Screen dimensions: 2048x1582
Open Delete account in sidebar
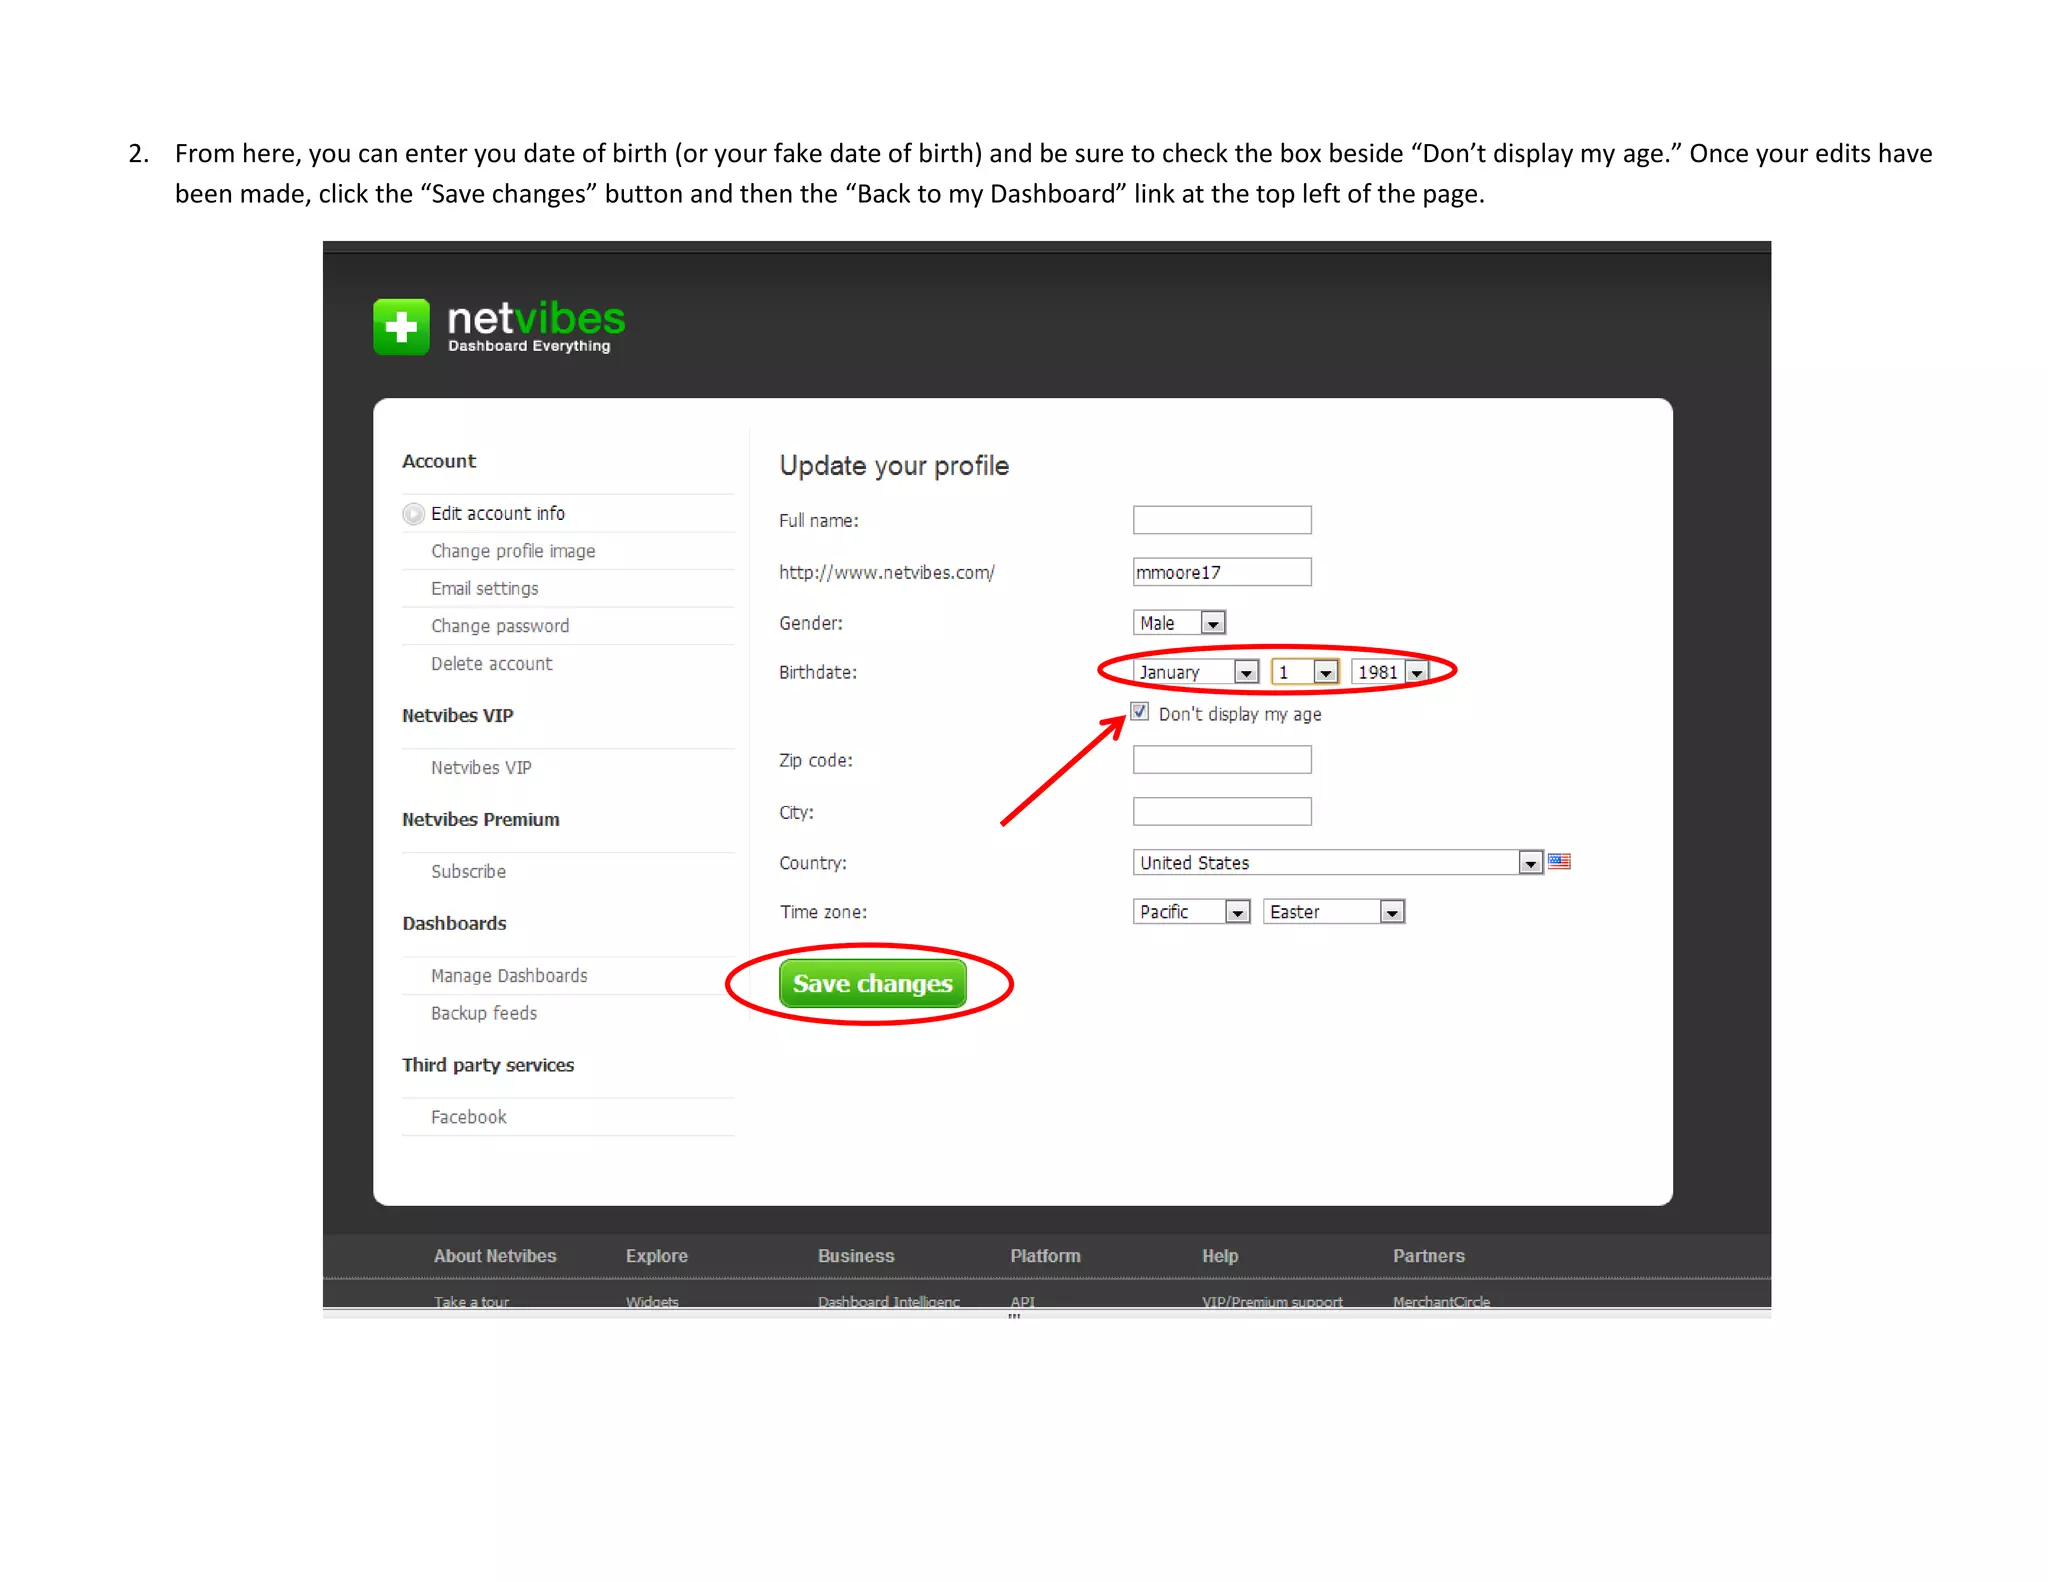pyautogui.click(x=492, y=664)
